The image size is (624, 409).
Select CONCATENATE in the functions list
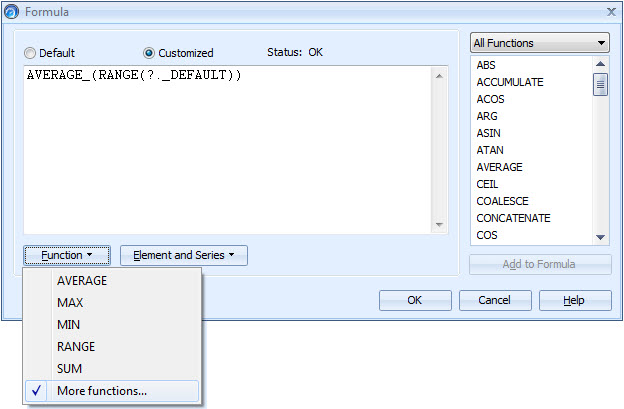(x=513, y=218)
